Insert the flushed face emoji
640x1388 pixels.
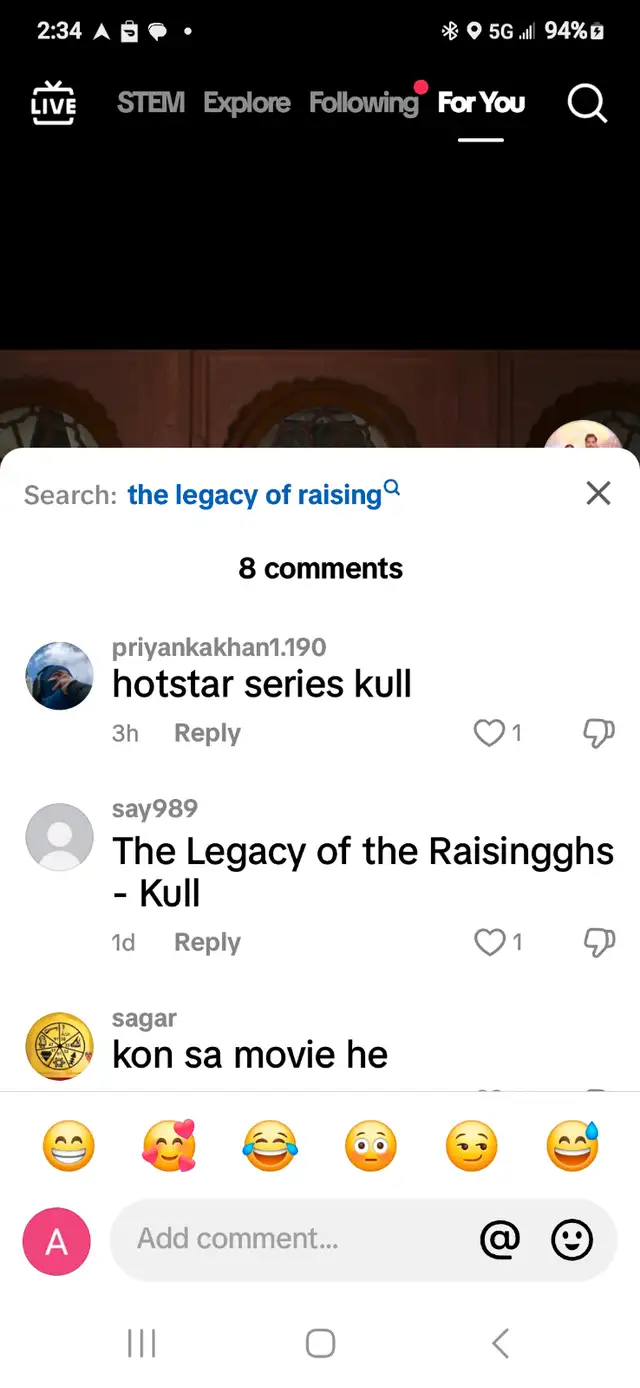(371, 1146)
